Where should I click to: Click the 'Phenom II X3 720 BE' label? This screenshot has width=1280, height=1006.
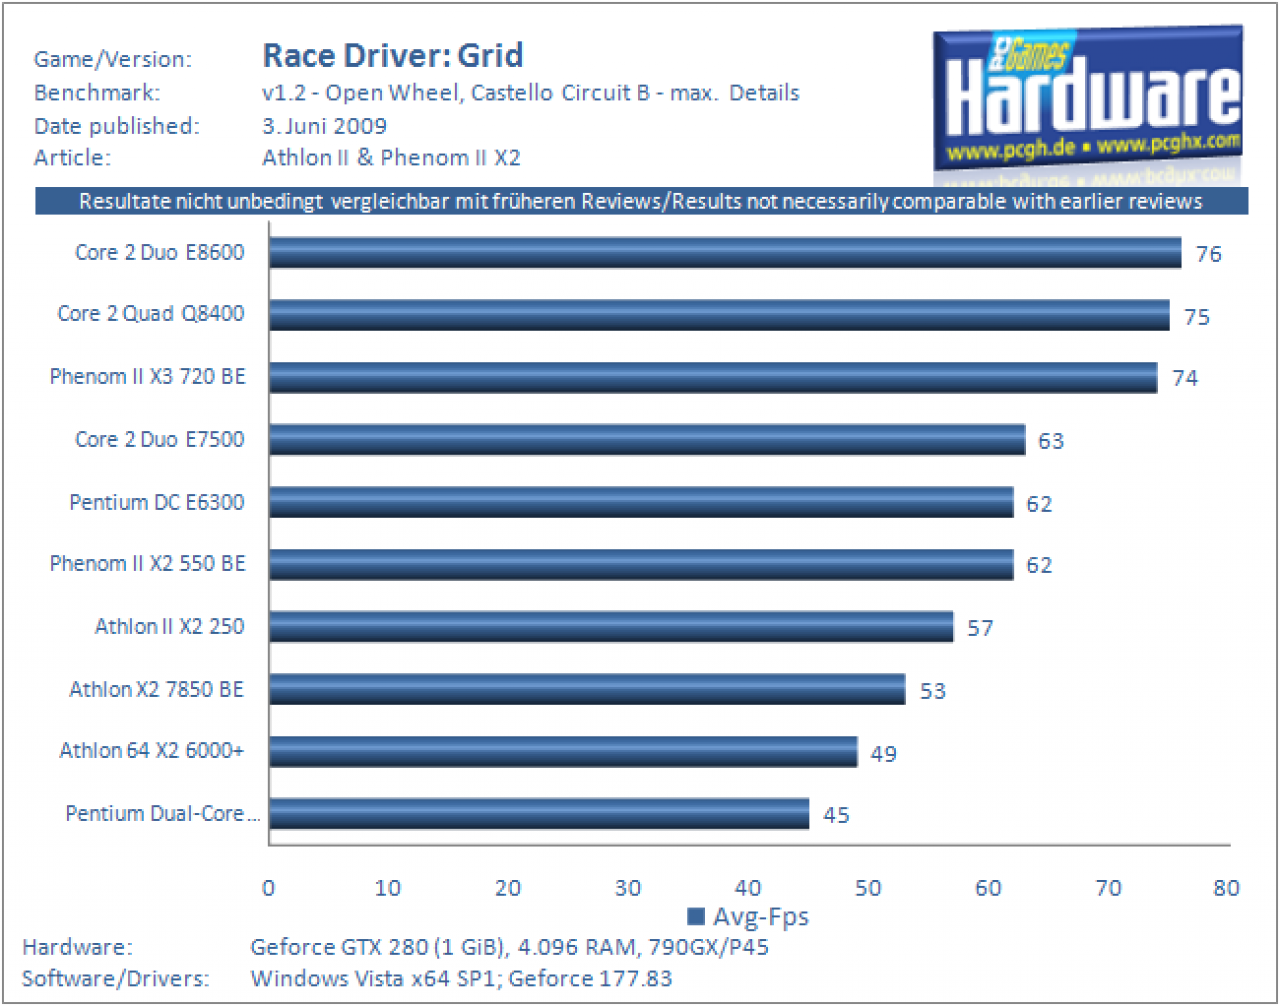pos(148,376)
